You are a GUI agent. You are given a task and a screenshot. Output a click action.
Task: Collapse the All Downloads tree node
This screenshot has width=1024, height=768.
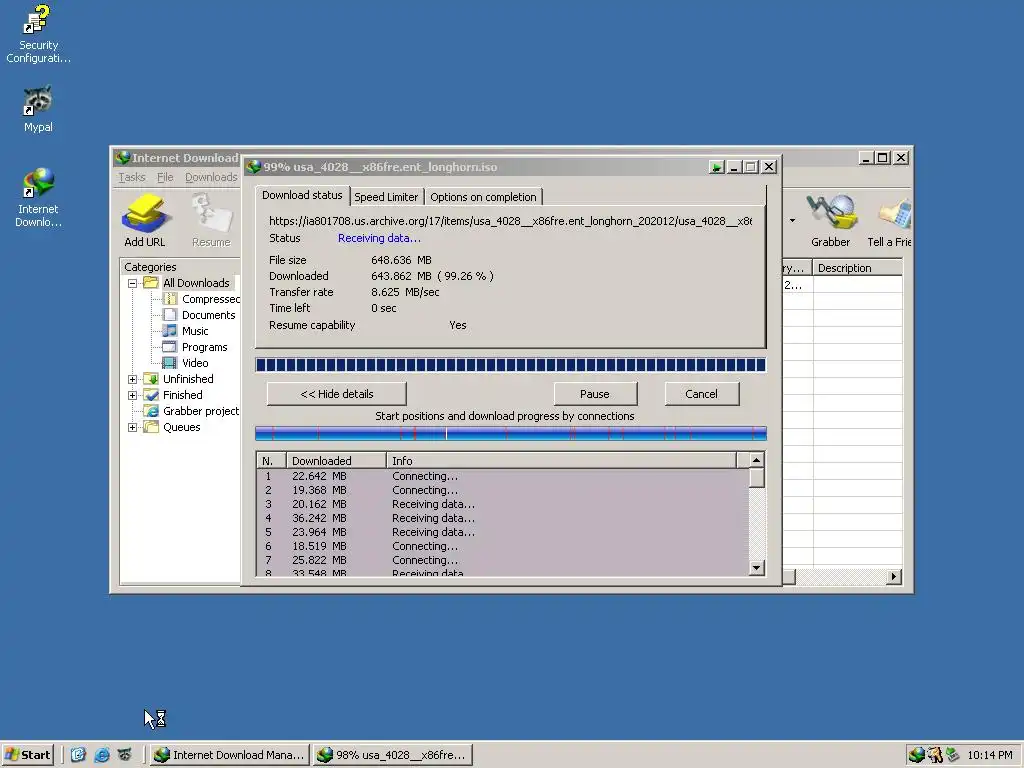[133, 283]
